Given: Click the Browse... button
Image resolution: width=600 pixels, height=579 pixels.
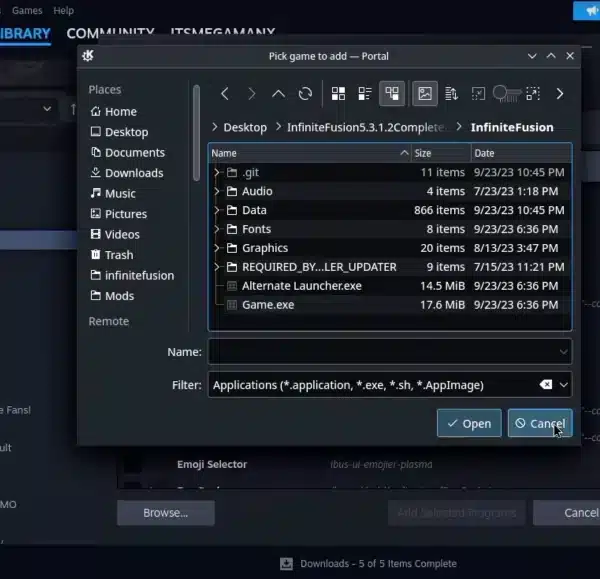Looking at the screenshot, I should [166, 513].
